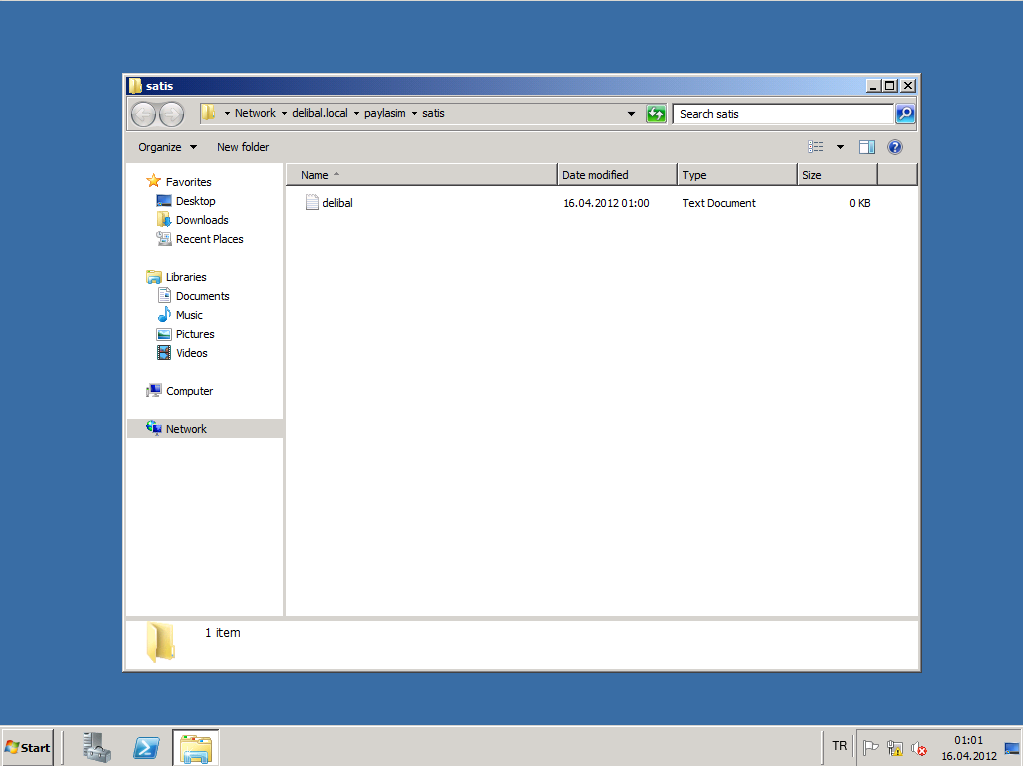
Task: Open the Start menu
Action: (28, 747)
